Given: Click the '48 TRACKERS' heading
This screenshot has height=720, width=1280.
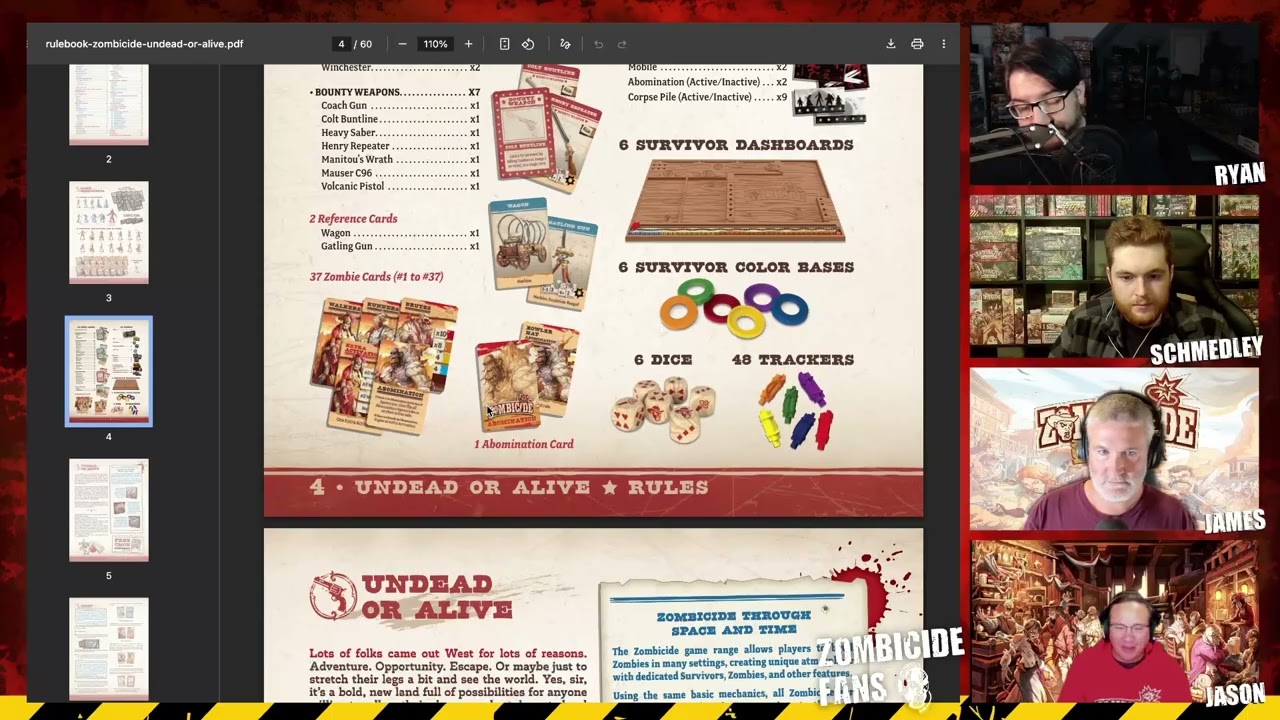Looking at the screenshot, I should click(x=793, y=359).
